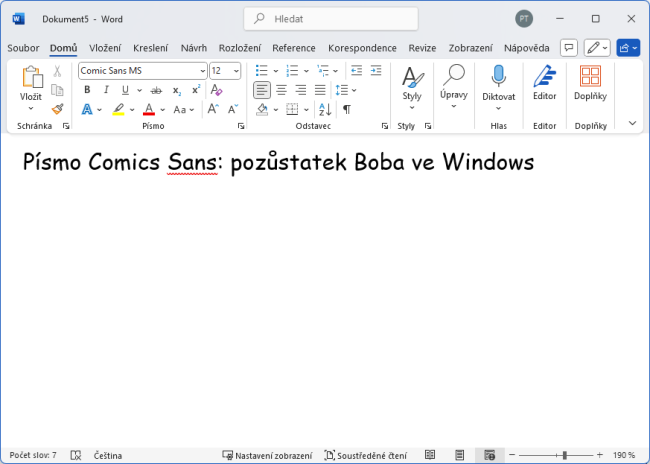This screenshot has height=464, width=650.
Task: Open the font size 12 dropdown
Action: (x=236, y=71)
